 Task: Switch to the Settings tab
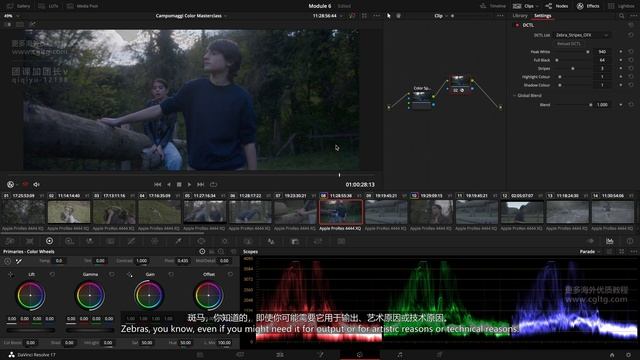542,16
